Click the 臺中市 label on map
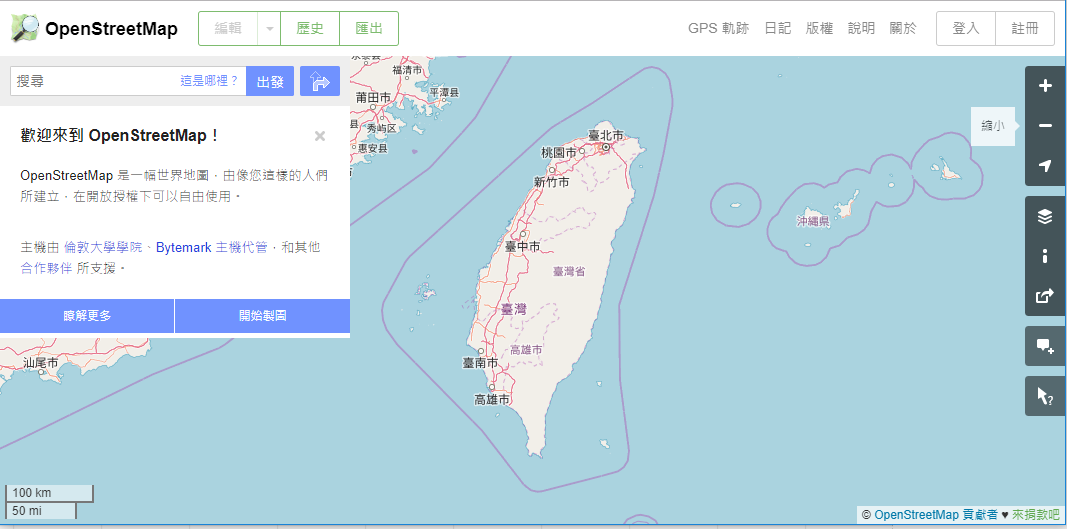The height and width of the screenshot is (529, 1067). coord(523,246)
